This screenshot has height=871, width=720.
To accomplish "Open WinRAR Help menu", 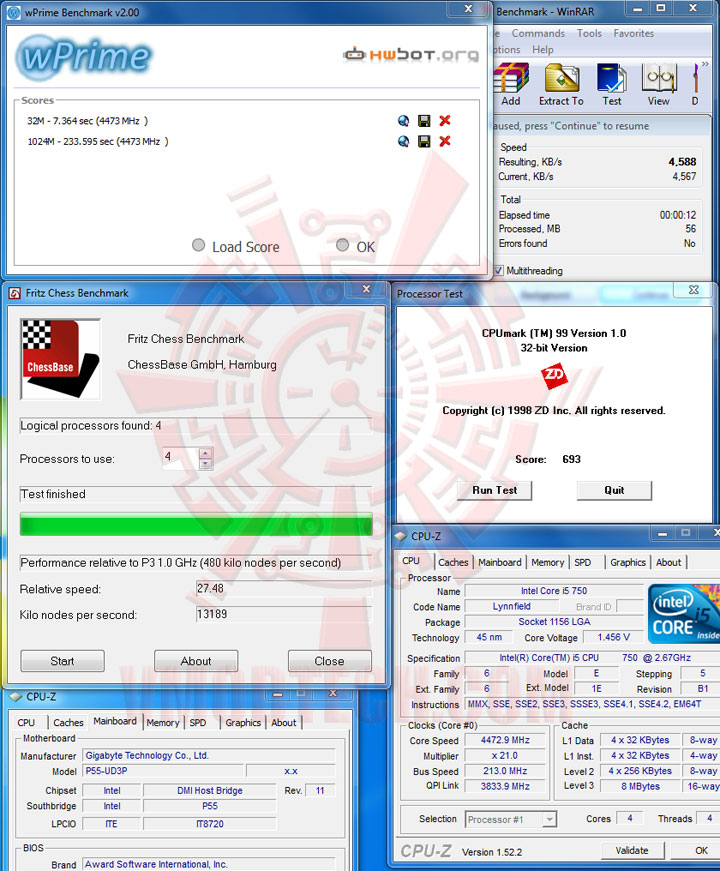I will (542, 49).
